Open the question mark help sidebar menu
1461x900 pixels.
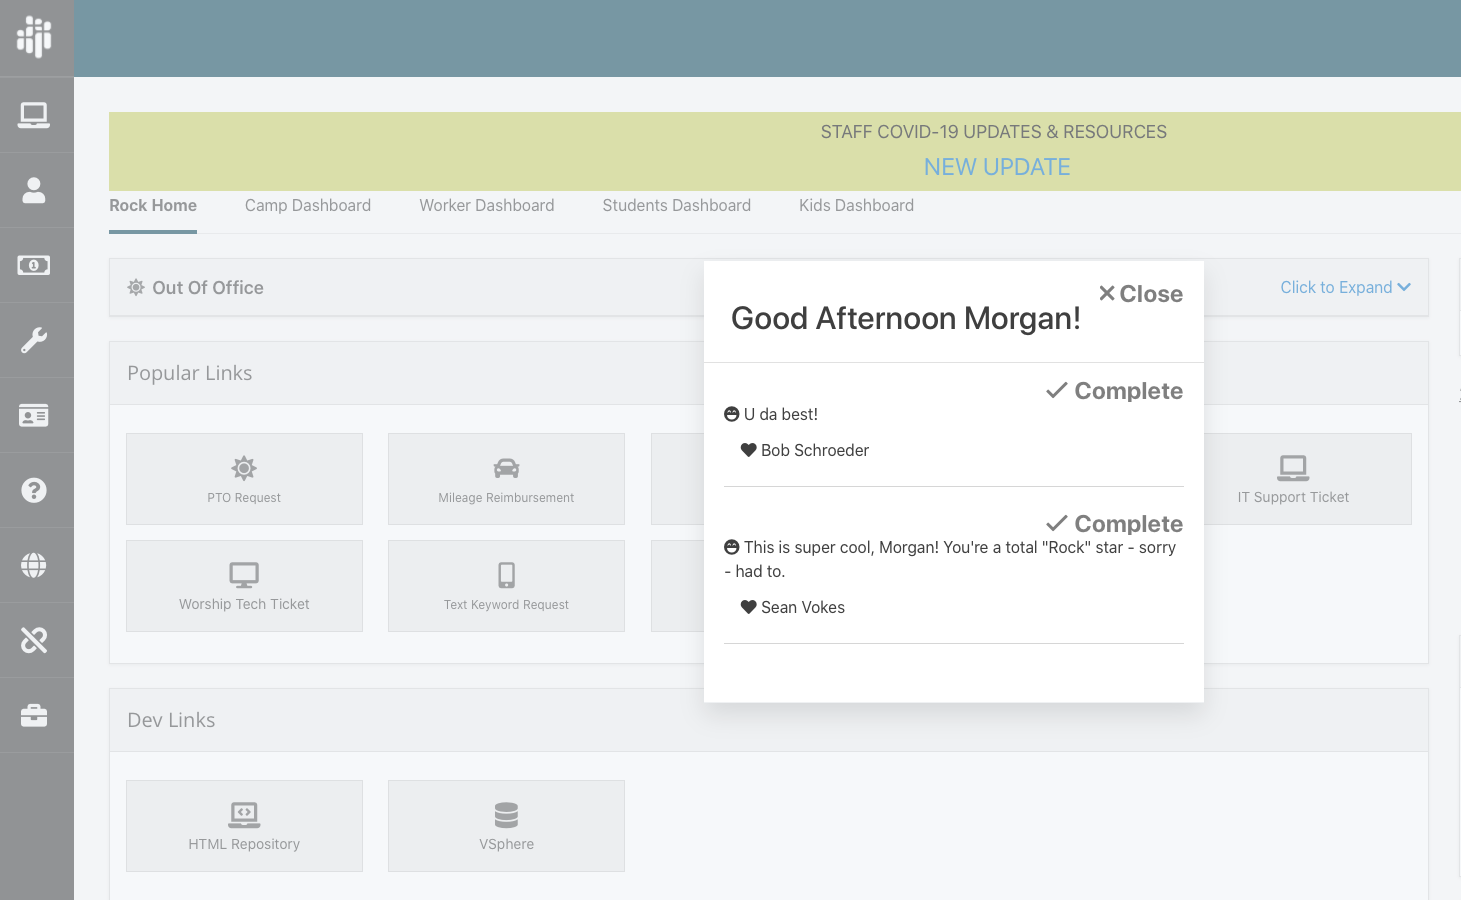click(34, 490)
